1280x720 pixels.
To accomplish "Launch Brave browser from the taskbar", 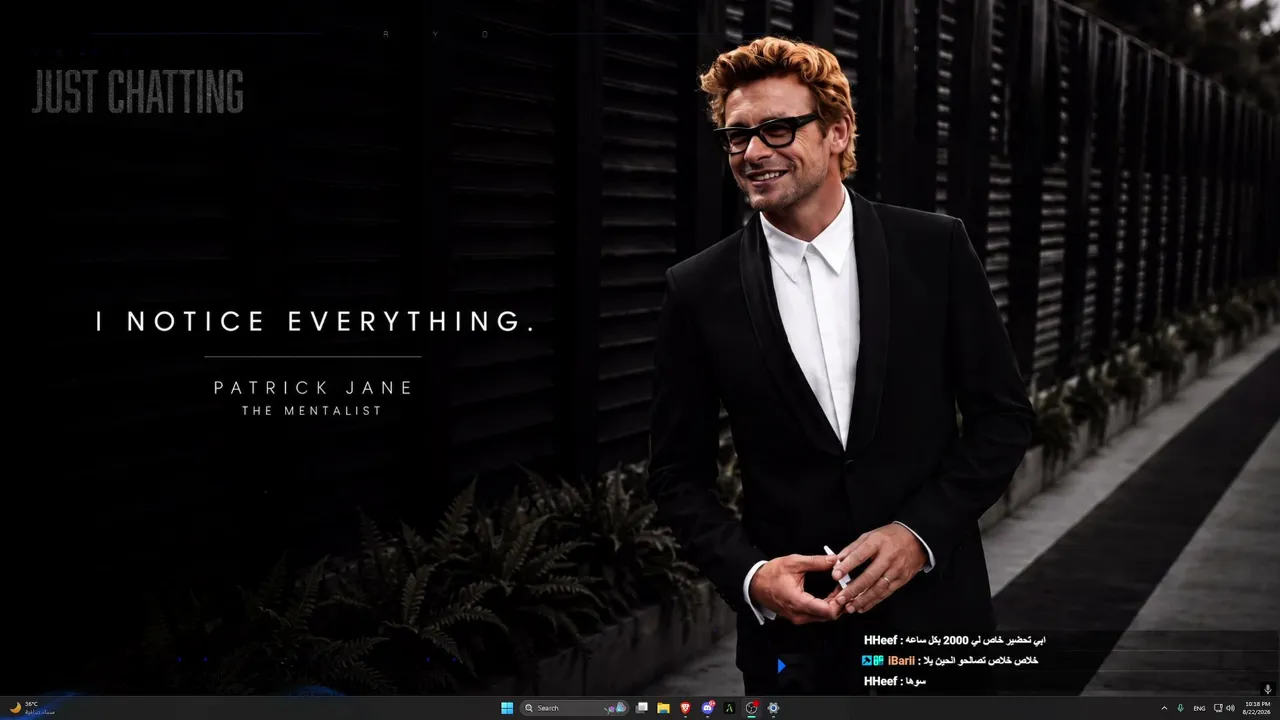I will click(685, 708).
